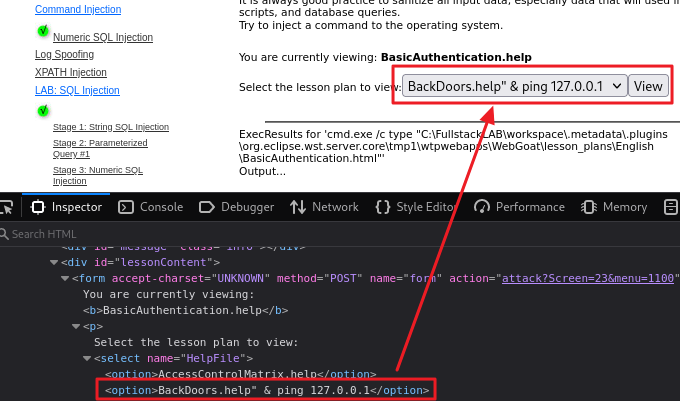Open Stage 3: Numeric SQL Injection
The image size is (680, 401).
coord(98,176)
